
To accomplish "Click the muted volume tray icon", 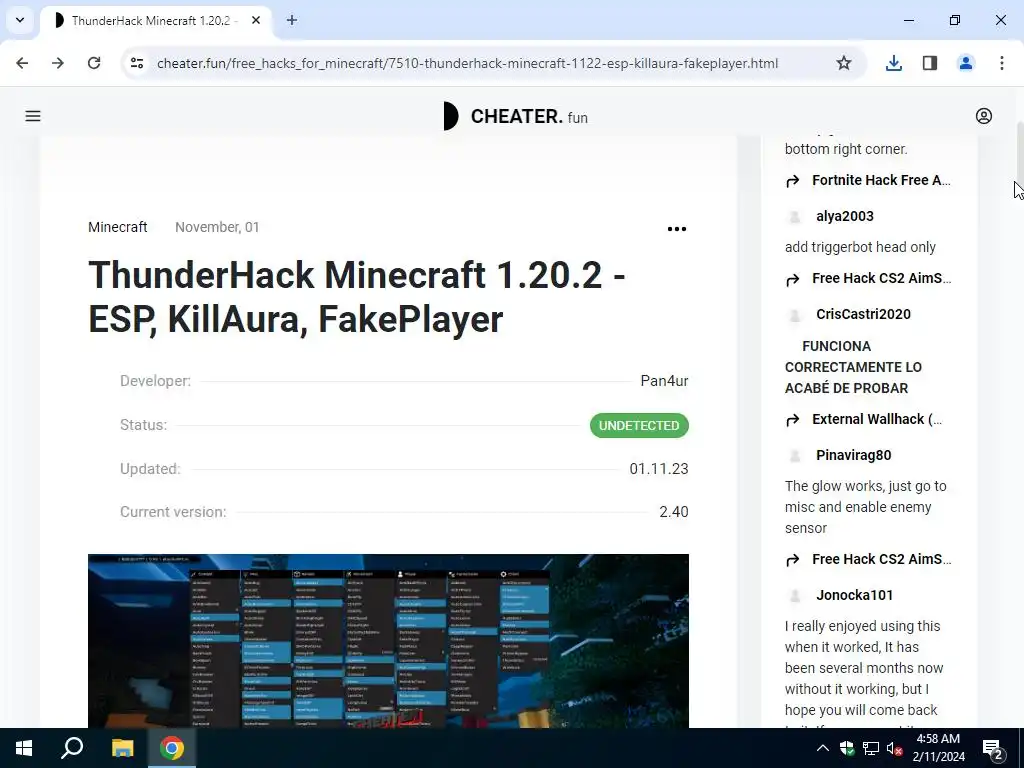I will pos(895,749).
